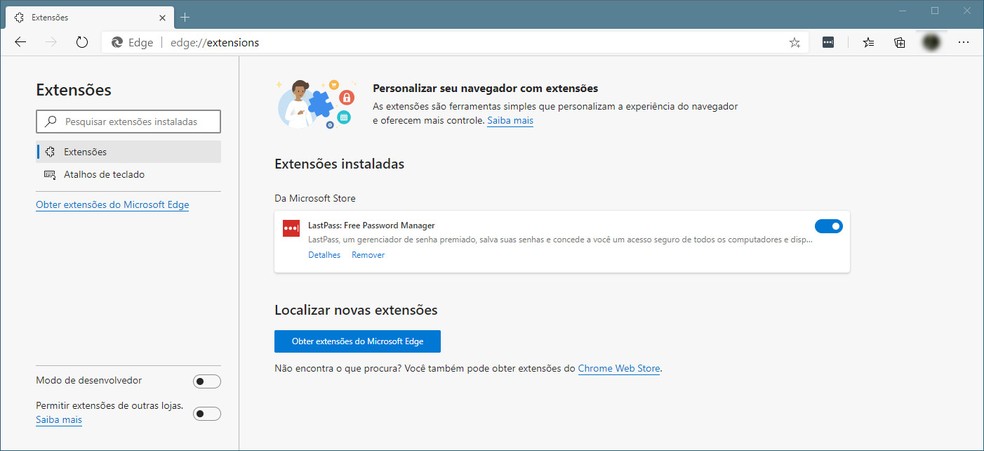Screen dimensions: 984x451
Task: Open the Edge settings and more menu
Action: coord(963,42)
